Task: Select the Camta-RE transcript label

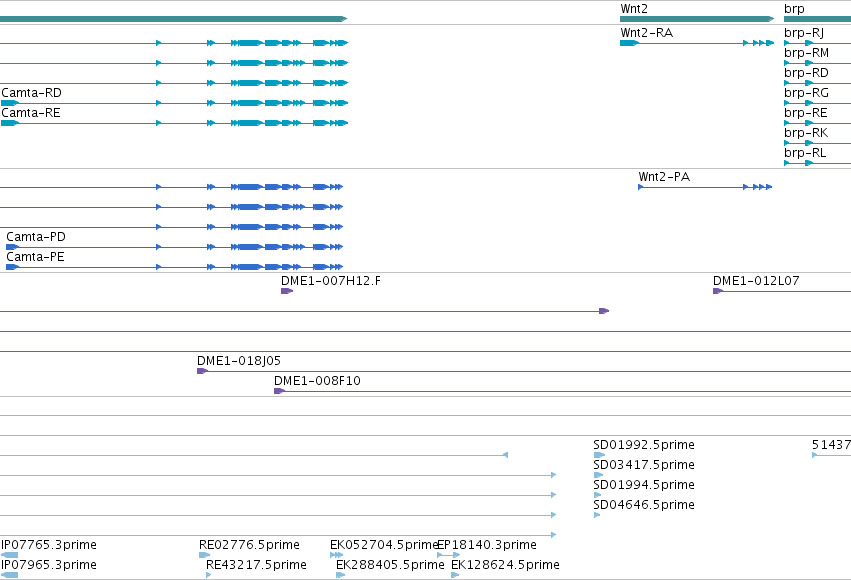Action: [x=31, y=113]
